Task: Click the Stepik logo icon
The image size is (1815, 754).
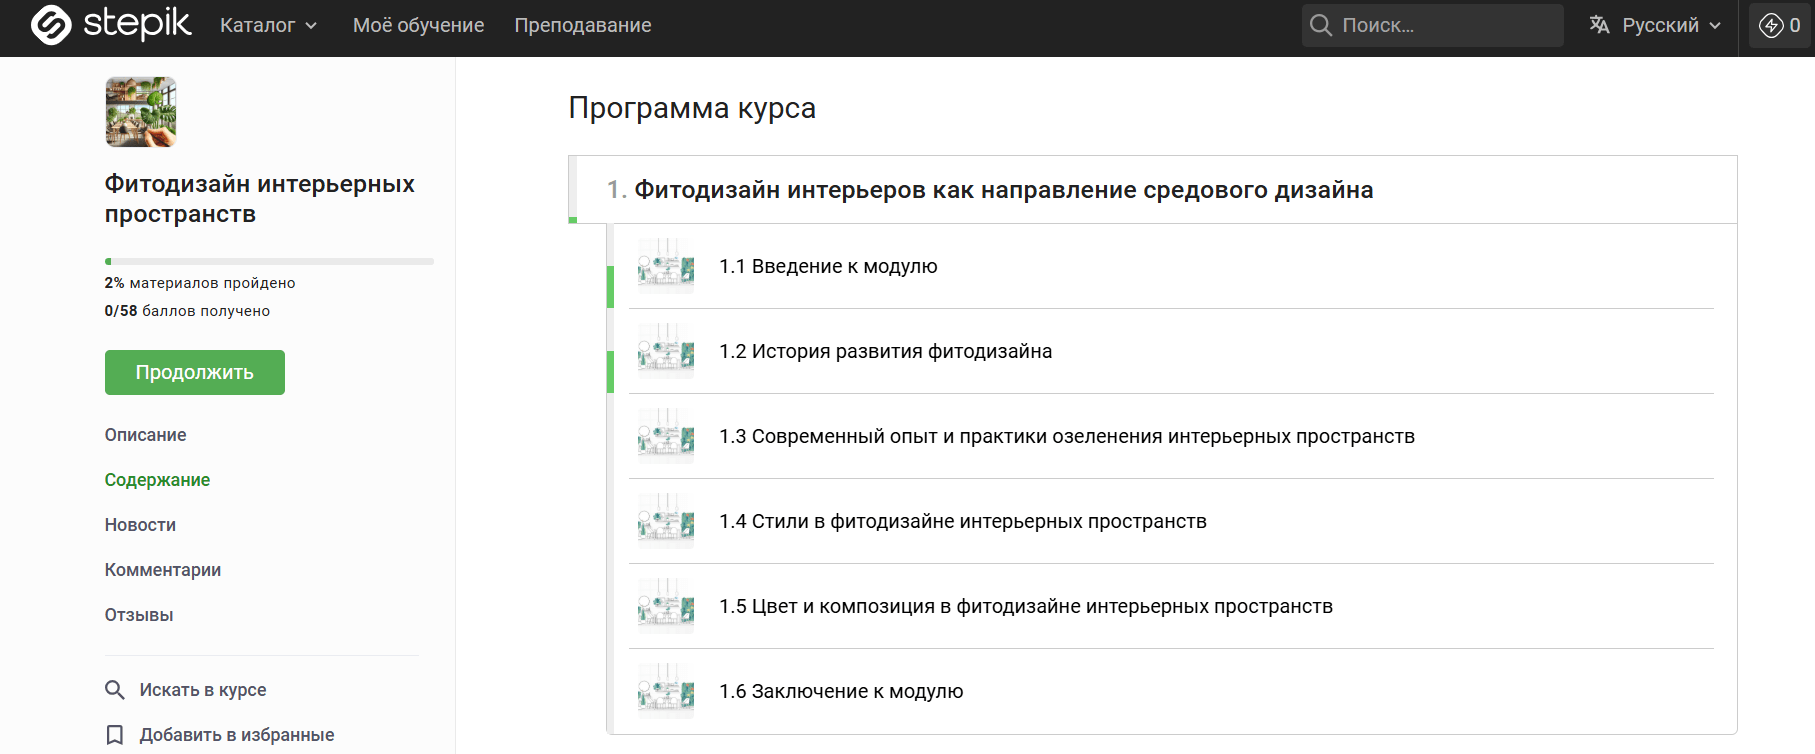Action: coord(51,25)
